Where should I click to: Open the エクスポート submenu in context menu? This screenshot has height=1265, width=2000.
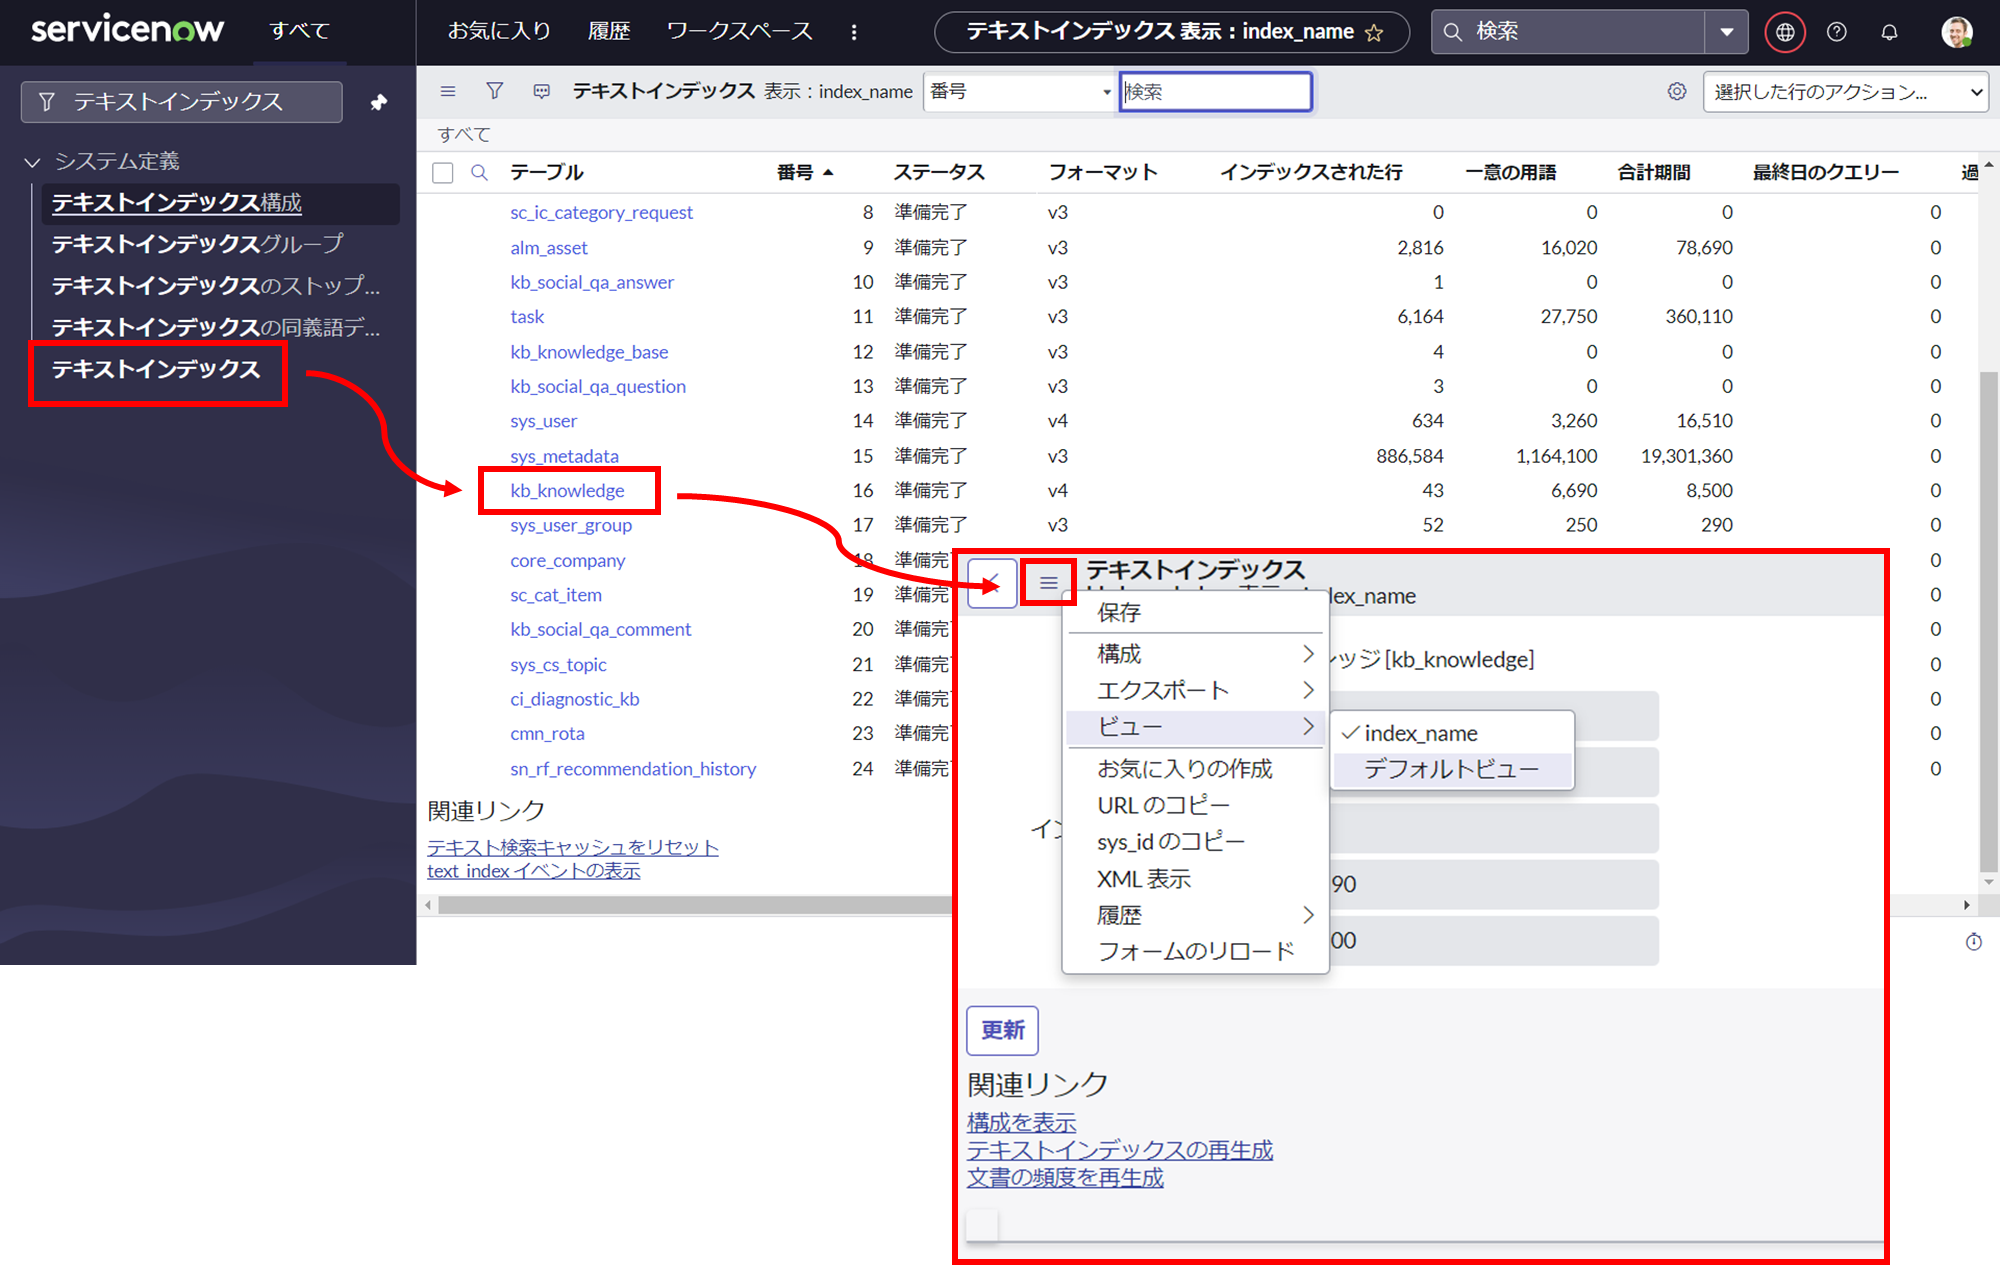click(1163, 689)
